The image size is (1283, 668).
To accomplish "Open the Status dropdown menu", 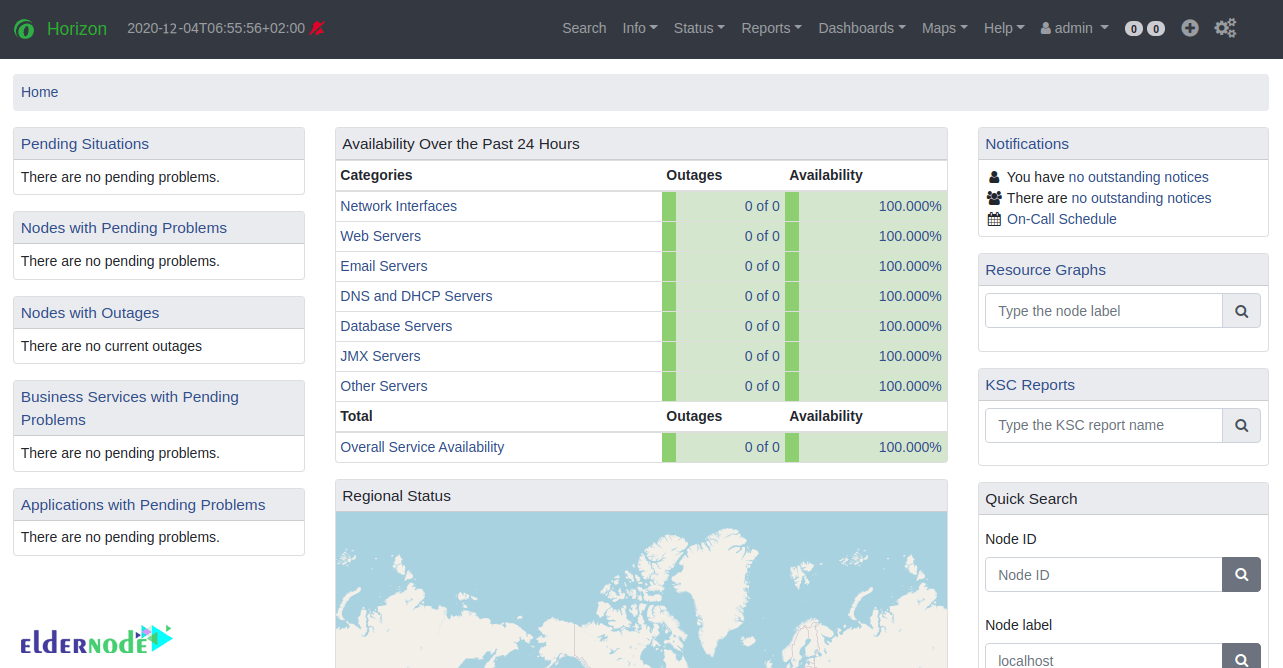I will (x=698, y=28).
